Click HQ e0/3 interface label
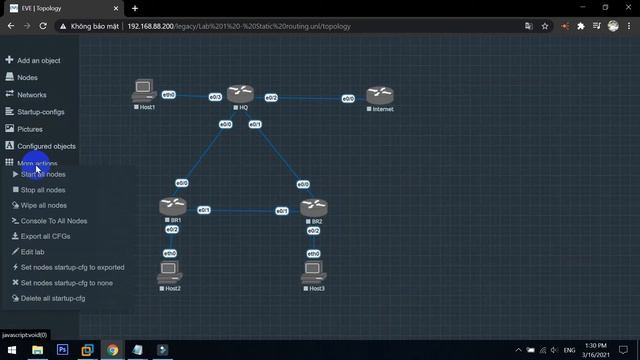The width and height of the screenshot is (640, 360). point(215,97)
